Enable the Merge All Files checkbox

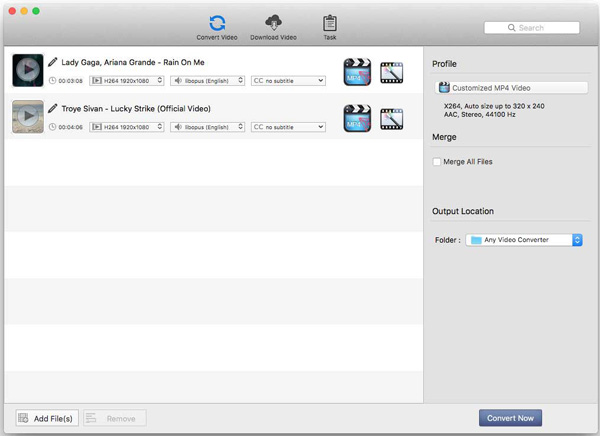(x=437, y=162)
